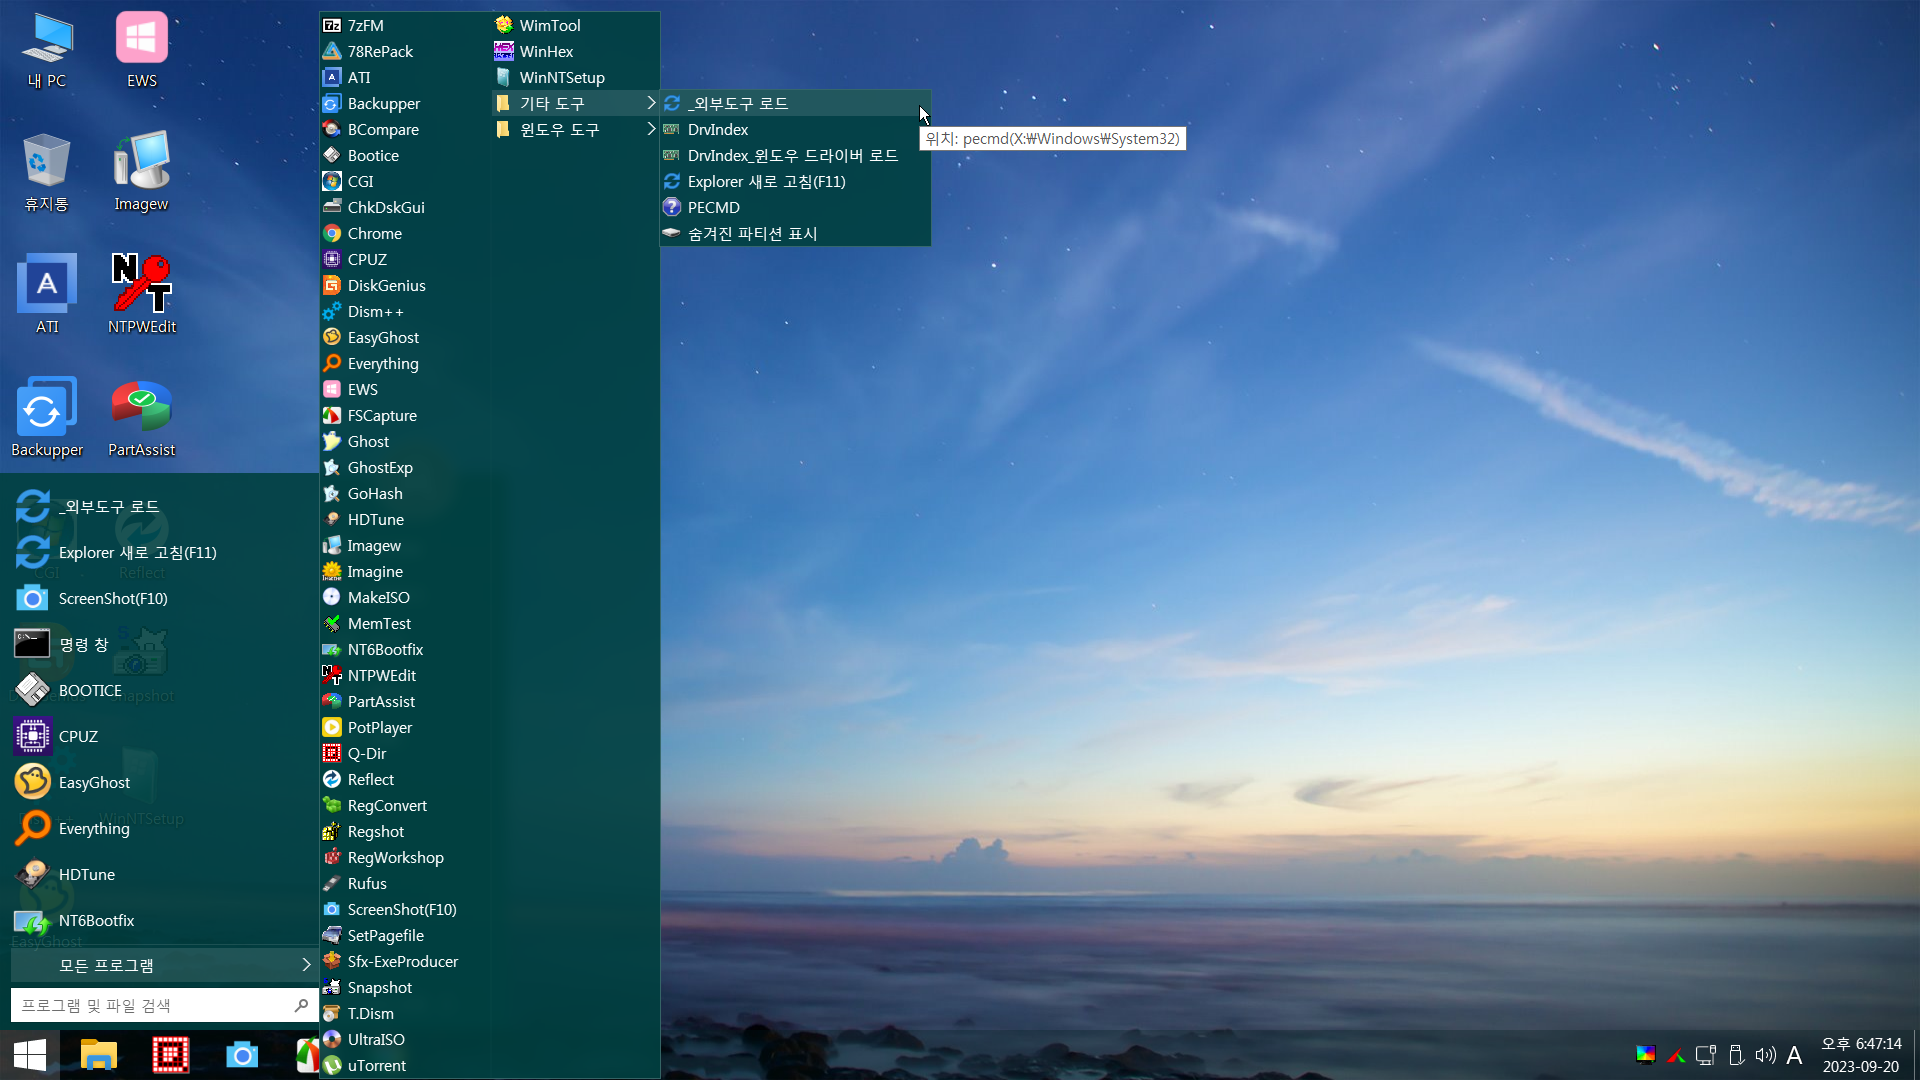The image size is (1920, 1080).
Task: Select DrvIndex in the submenu
Action: 795,129
